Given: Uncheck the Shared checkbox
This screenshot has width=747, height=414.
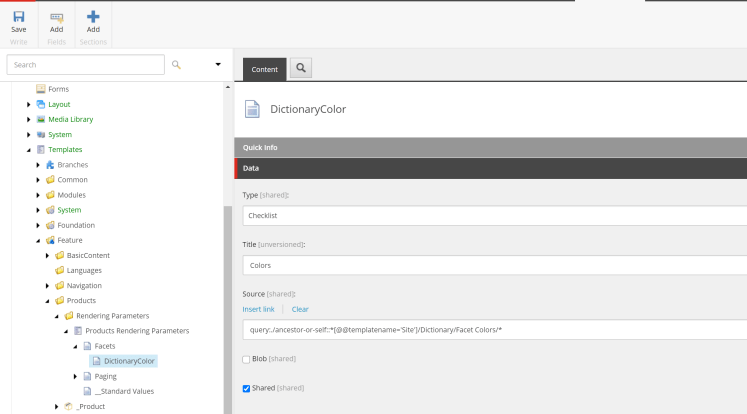Looking at the screenshot, I should (247, 388).
